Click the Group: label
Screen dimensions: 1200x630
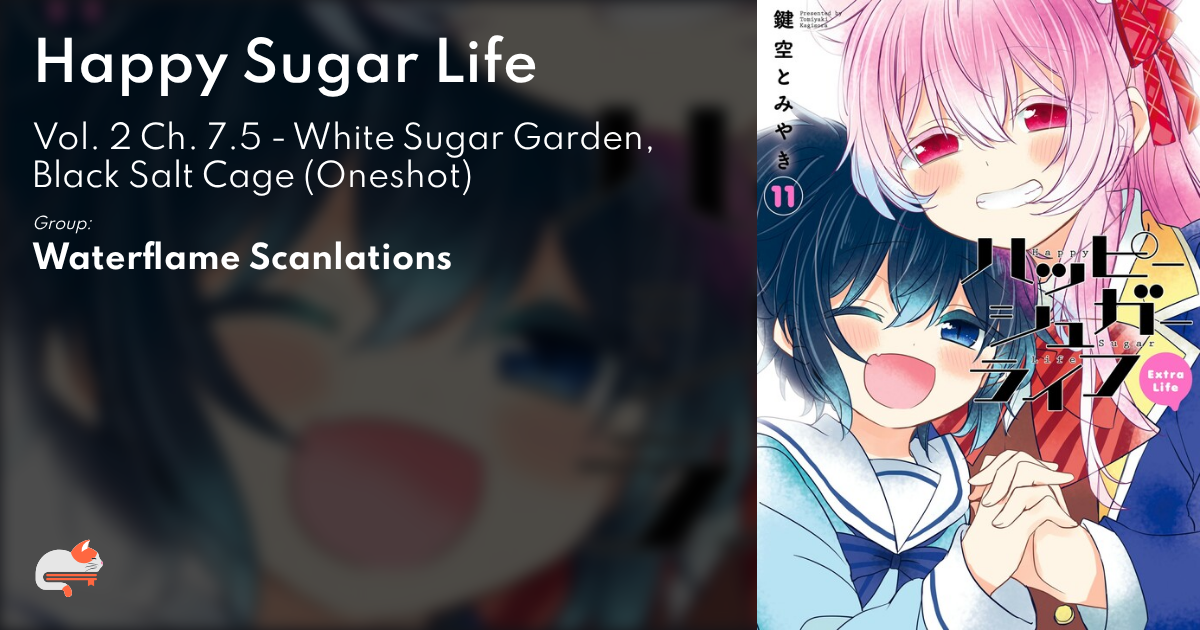click(x=63, y=222)
